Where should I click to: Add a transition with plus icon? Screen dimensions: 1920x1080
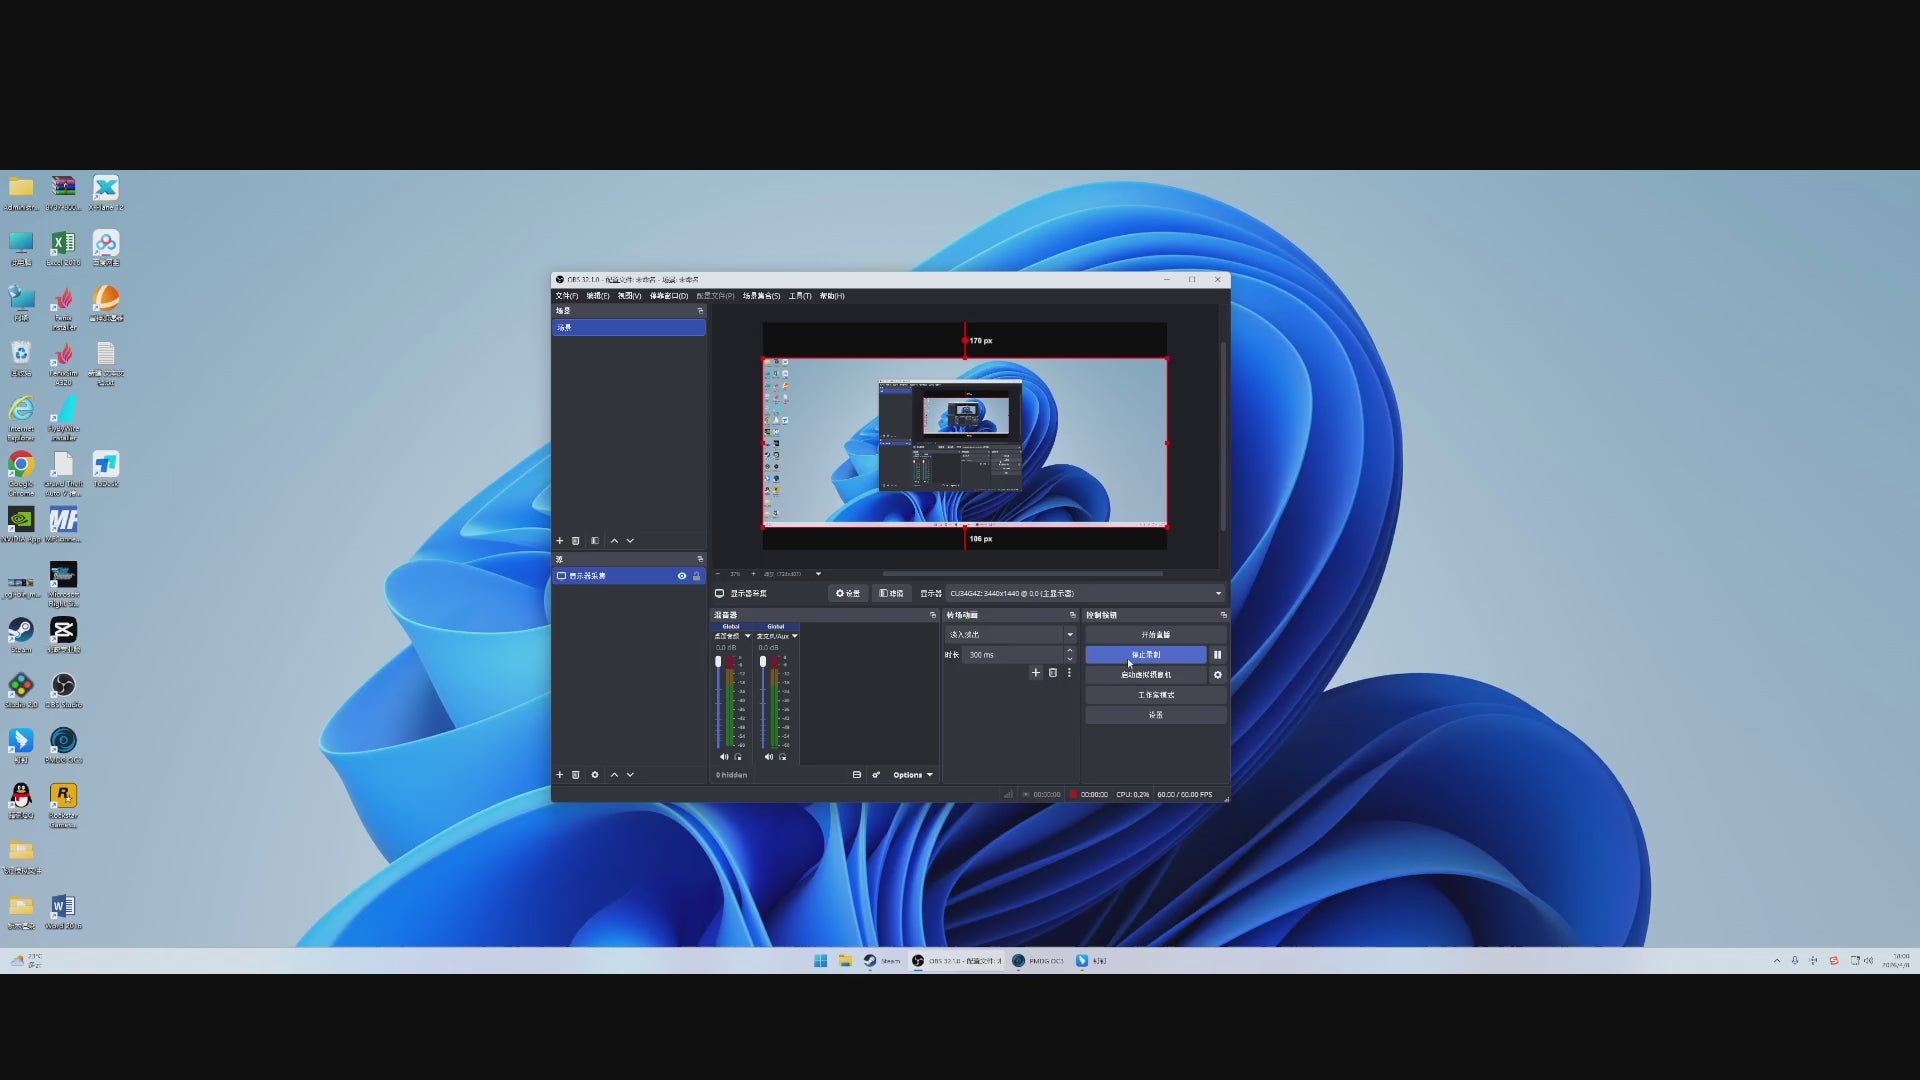[1036, 673]
